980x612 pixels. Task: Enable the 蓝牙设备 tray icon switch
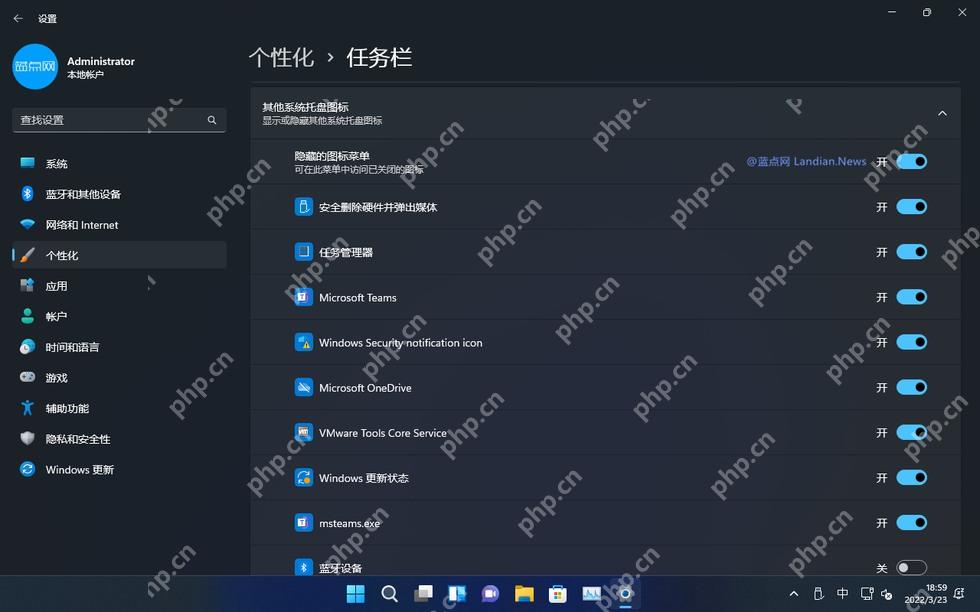point(911,568)
